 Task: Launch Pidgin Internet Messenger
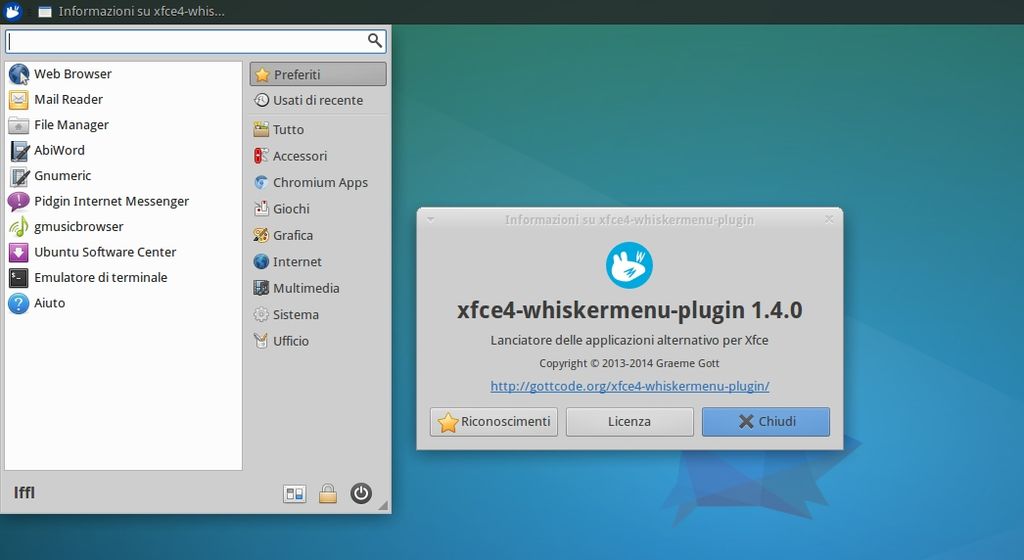tap(123, 201)
